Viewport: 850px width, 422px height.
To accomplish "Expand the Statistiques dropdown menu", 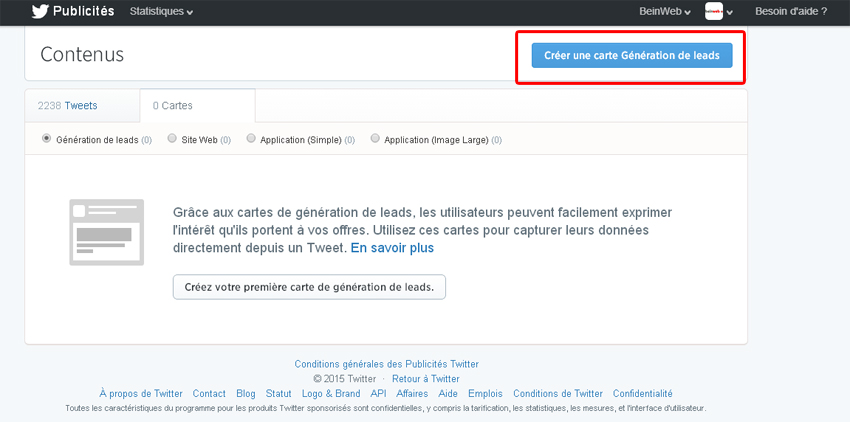I will pyautogui.click(x=161, y=12).
